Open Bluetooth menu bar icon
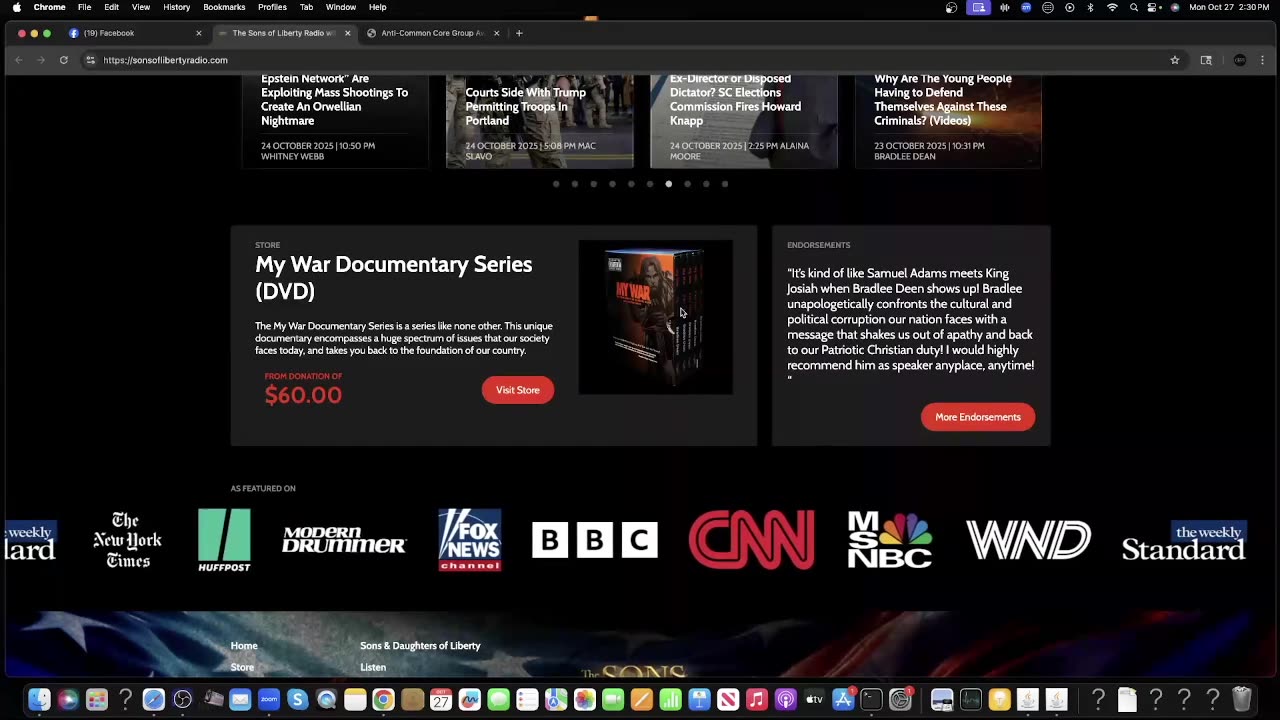Viewport: 1280px width, 720px height. [1090, 7]
